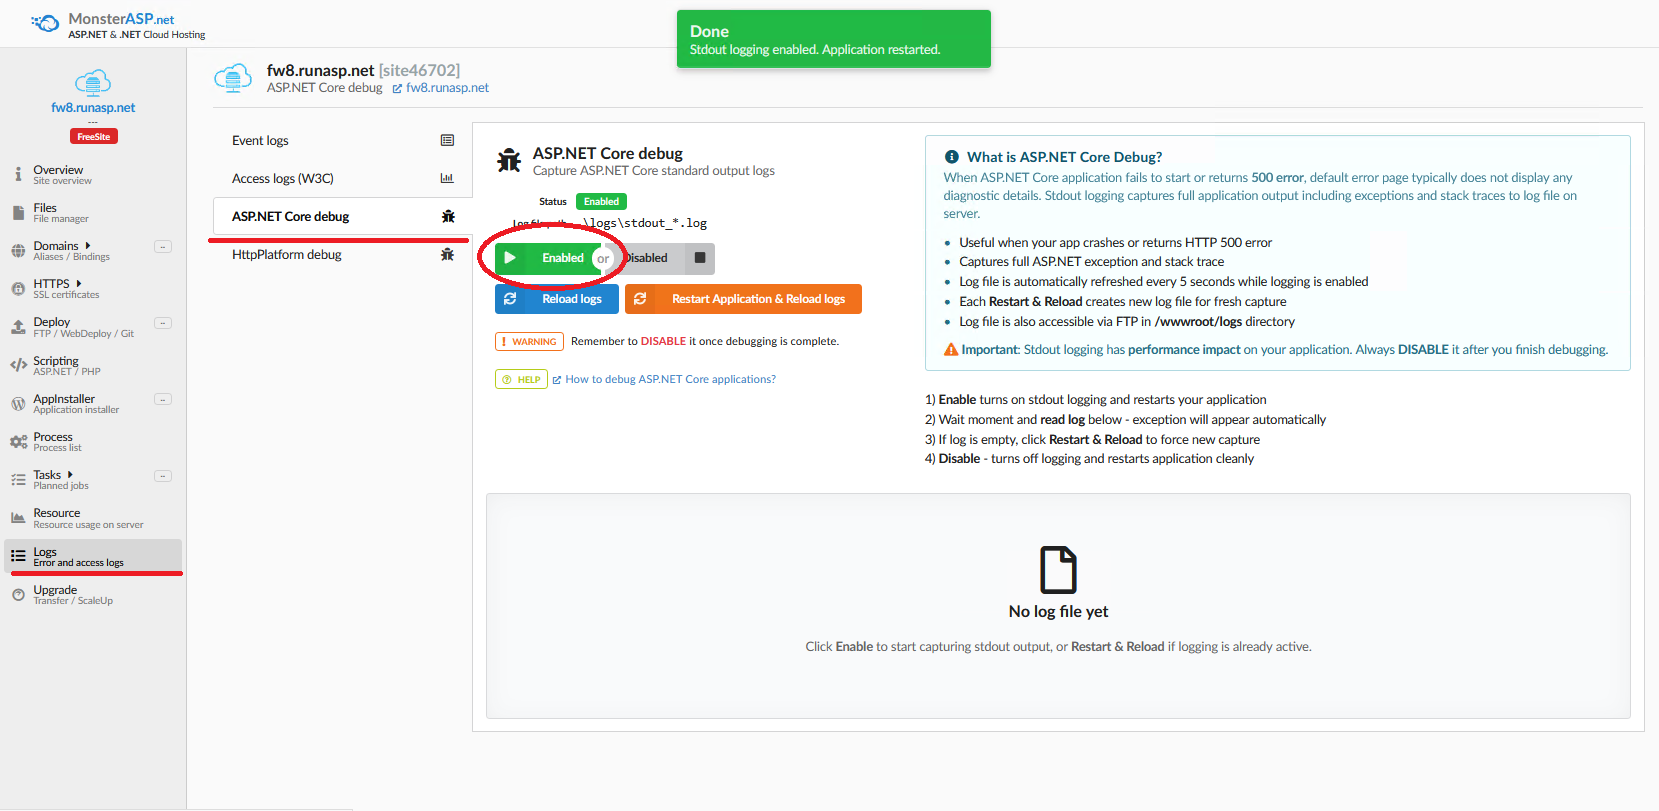Click the Process gears icon
Screen dimensions: 1659x811
[x=18, y=442]
